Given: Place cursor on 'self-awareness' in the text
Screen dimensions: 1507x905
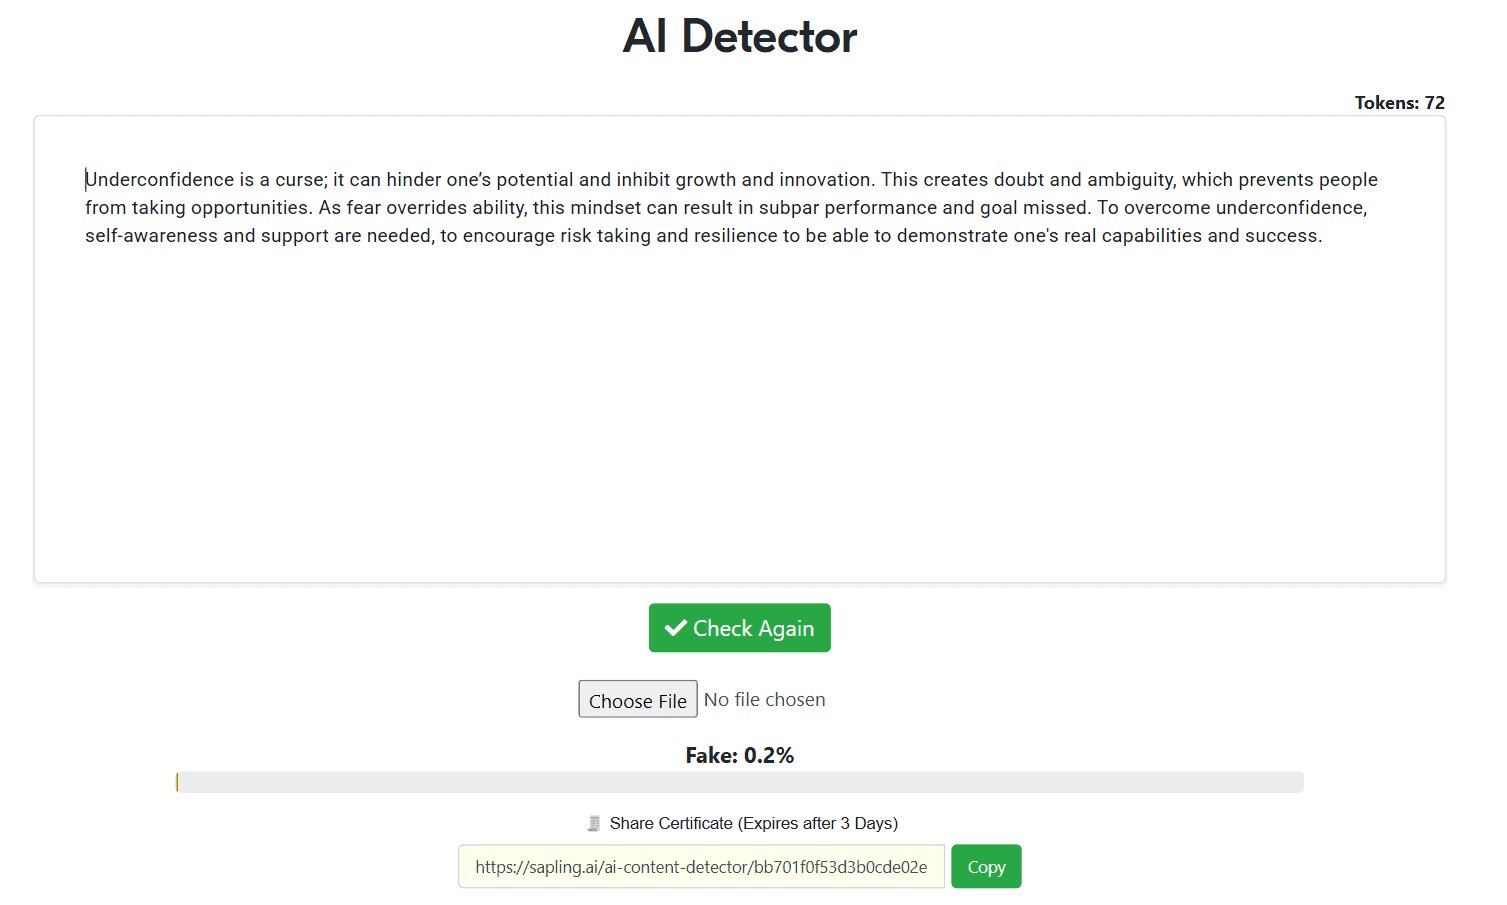Looking at the screenshot, I should 151,236.
